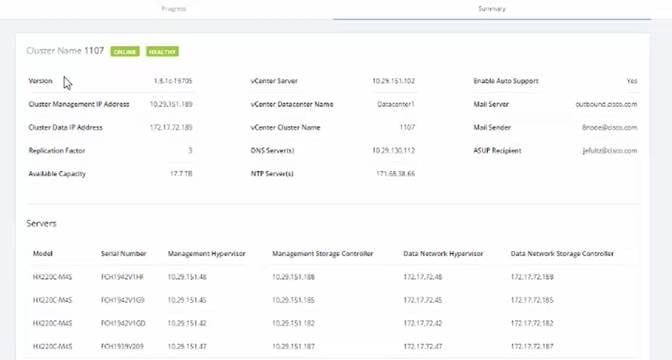Select the Enable Auto Support value Yes
Screen dimensions: 672x360
[x=632, y=81]
